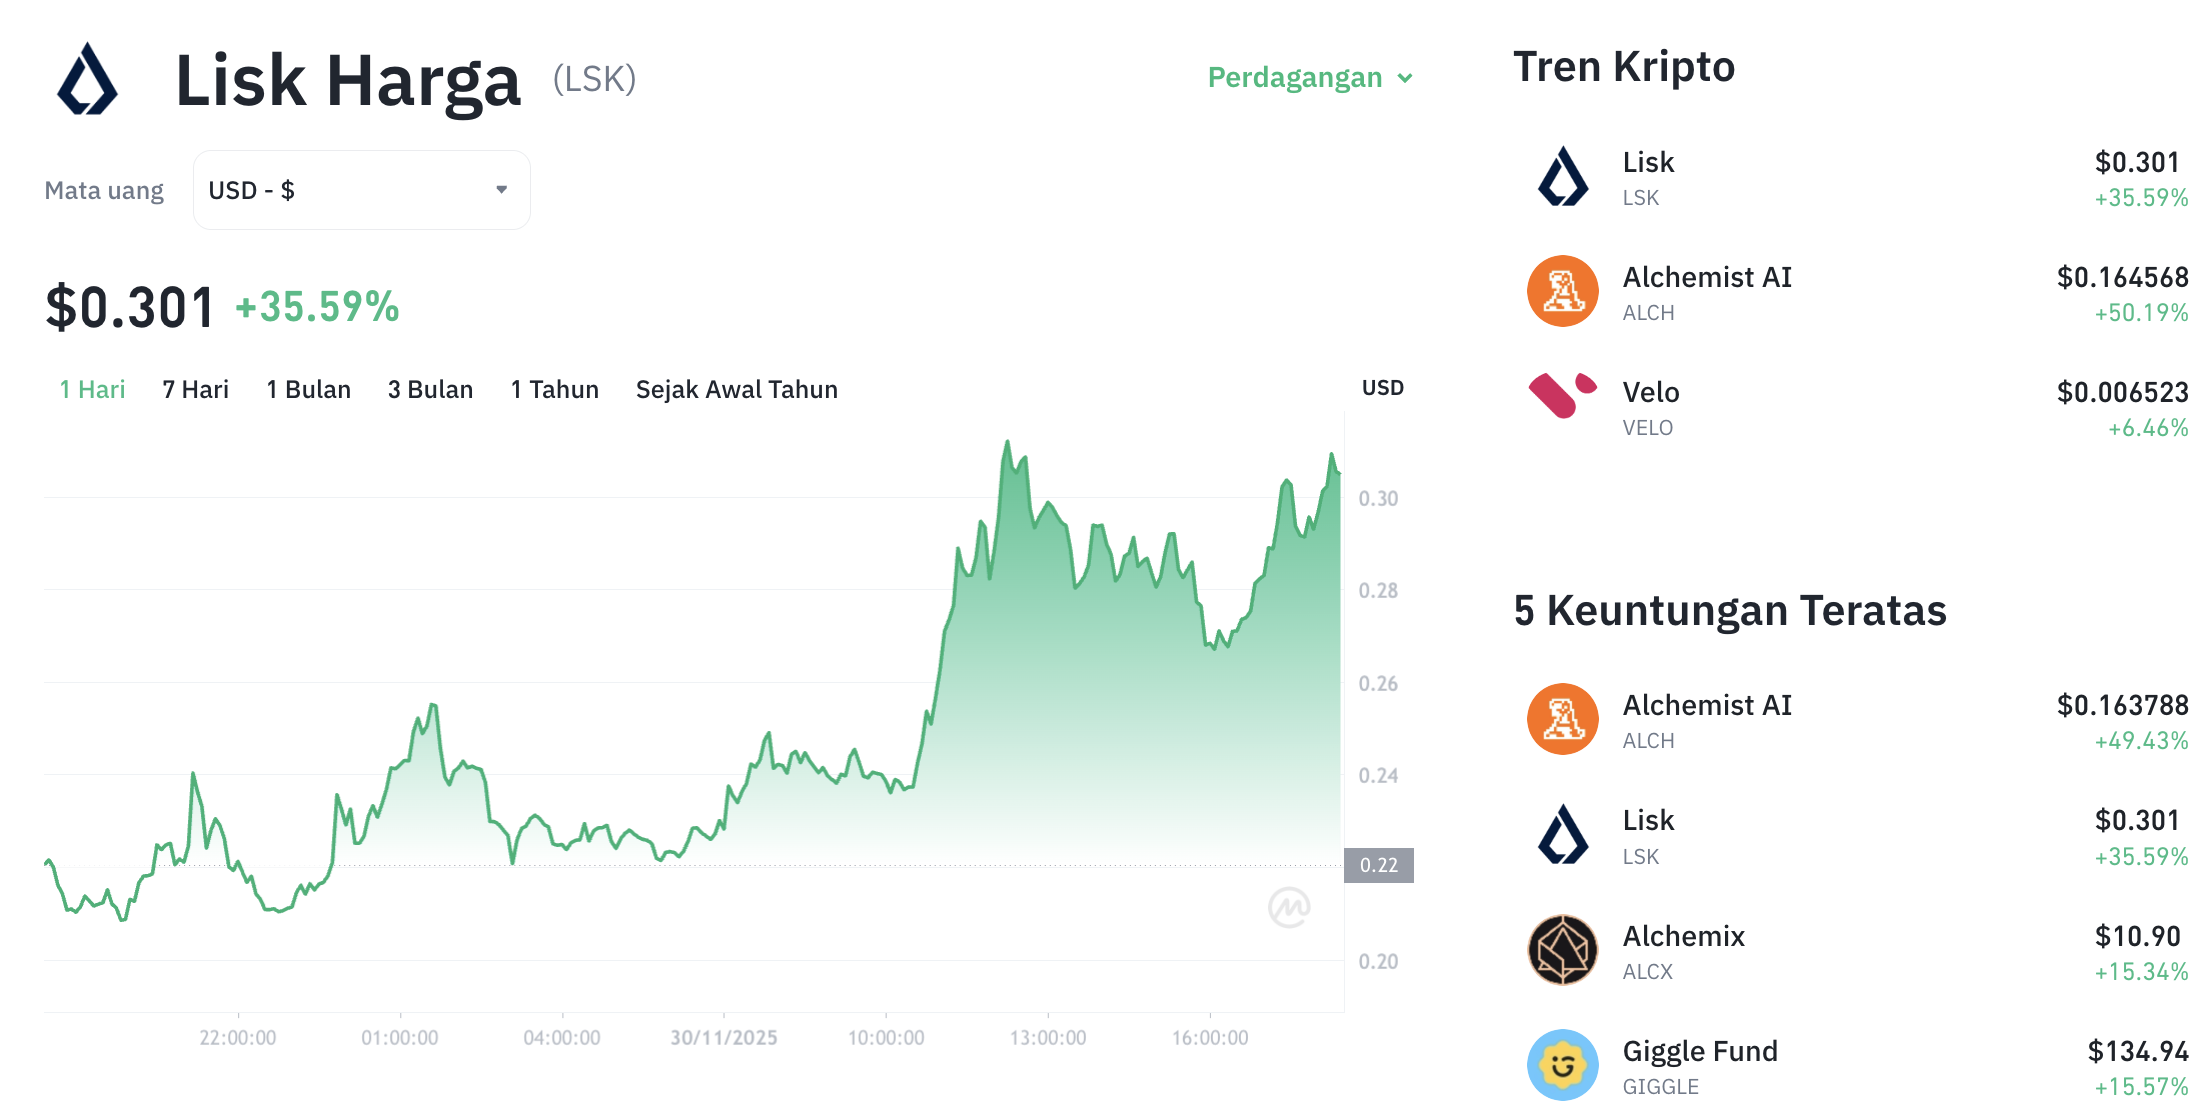Click Alchemist AI icon under 5 Keuntungan Teratas

point(1562,720)
